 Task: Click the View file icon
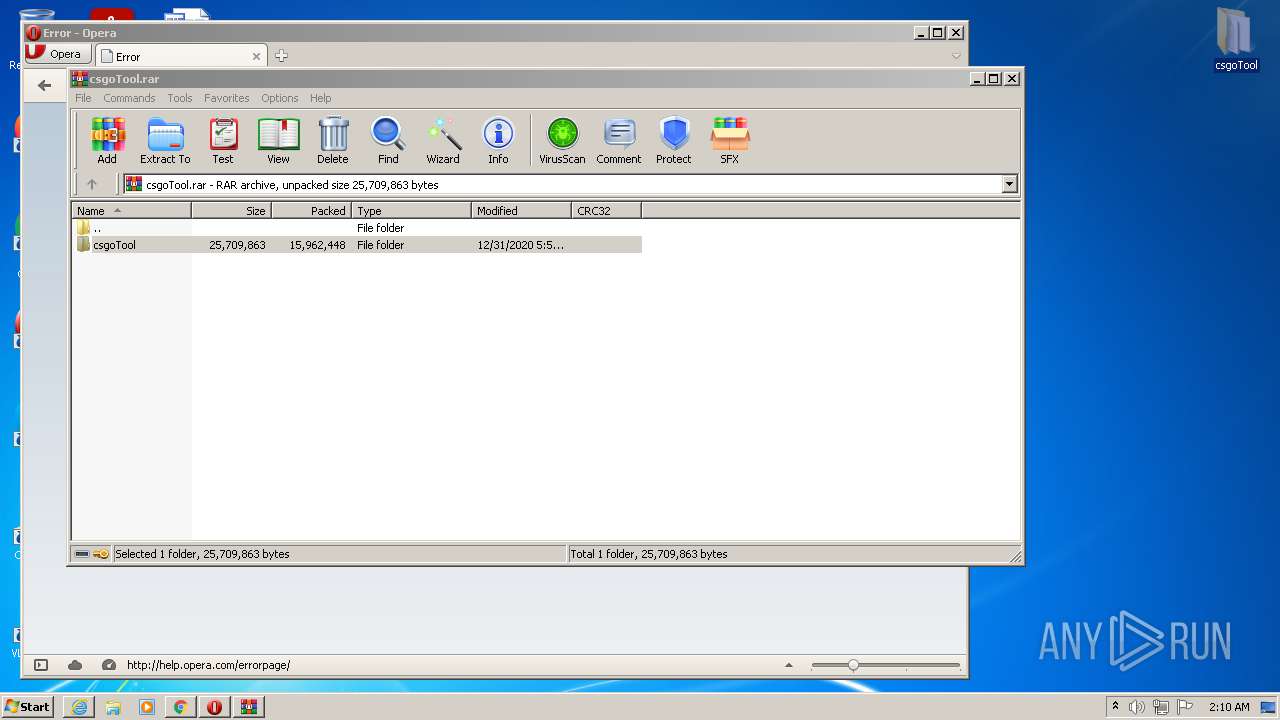click(x=278, y=140)
